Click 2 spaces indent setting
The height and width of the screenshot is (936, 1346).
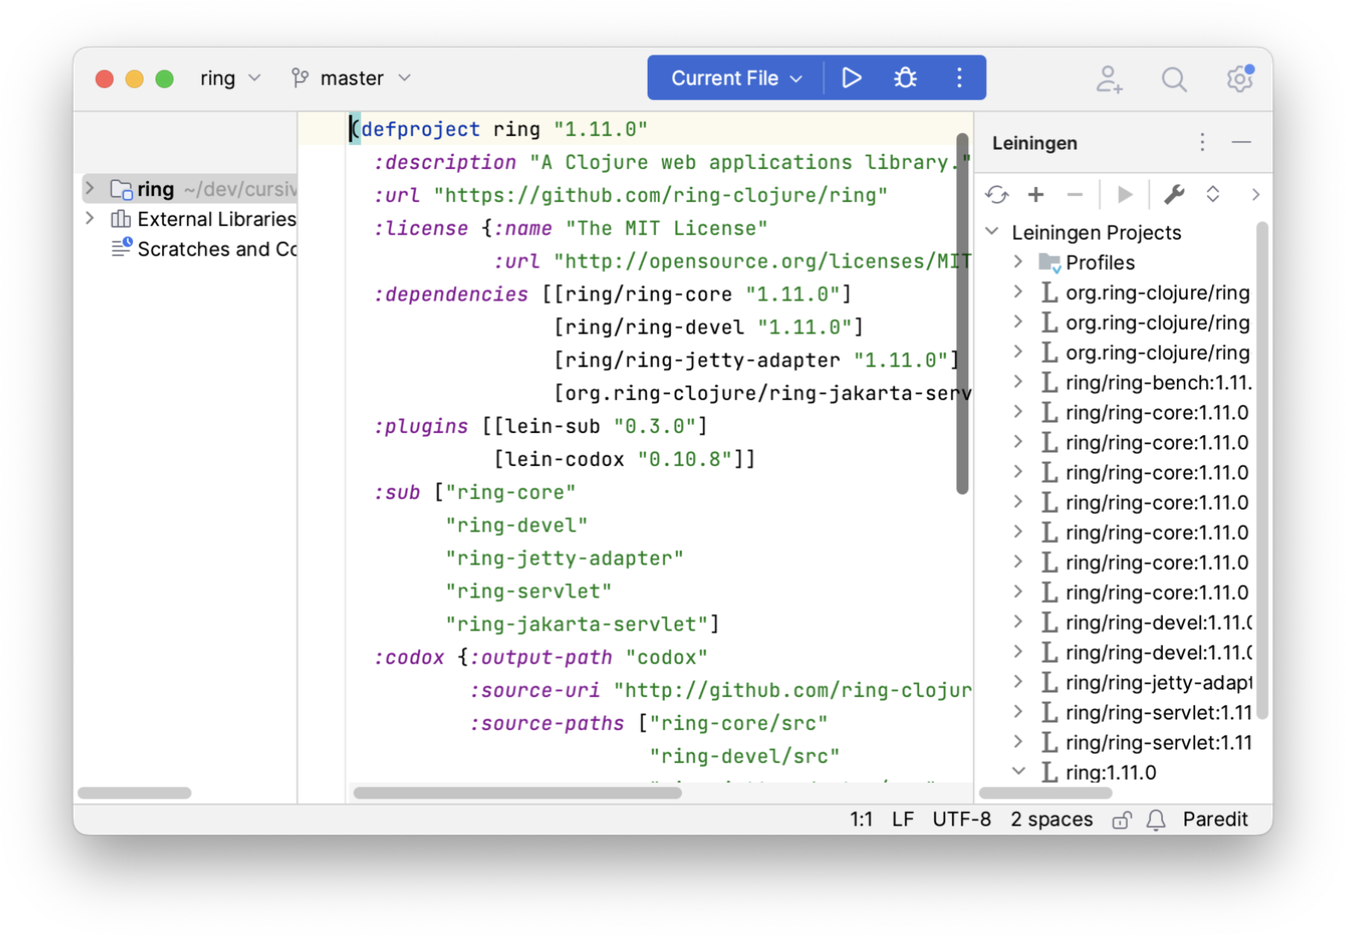click(x=1051, y=820)
